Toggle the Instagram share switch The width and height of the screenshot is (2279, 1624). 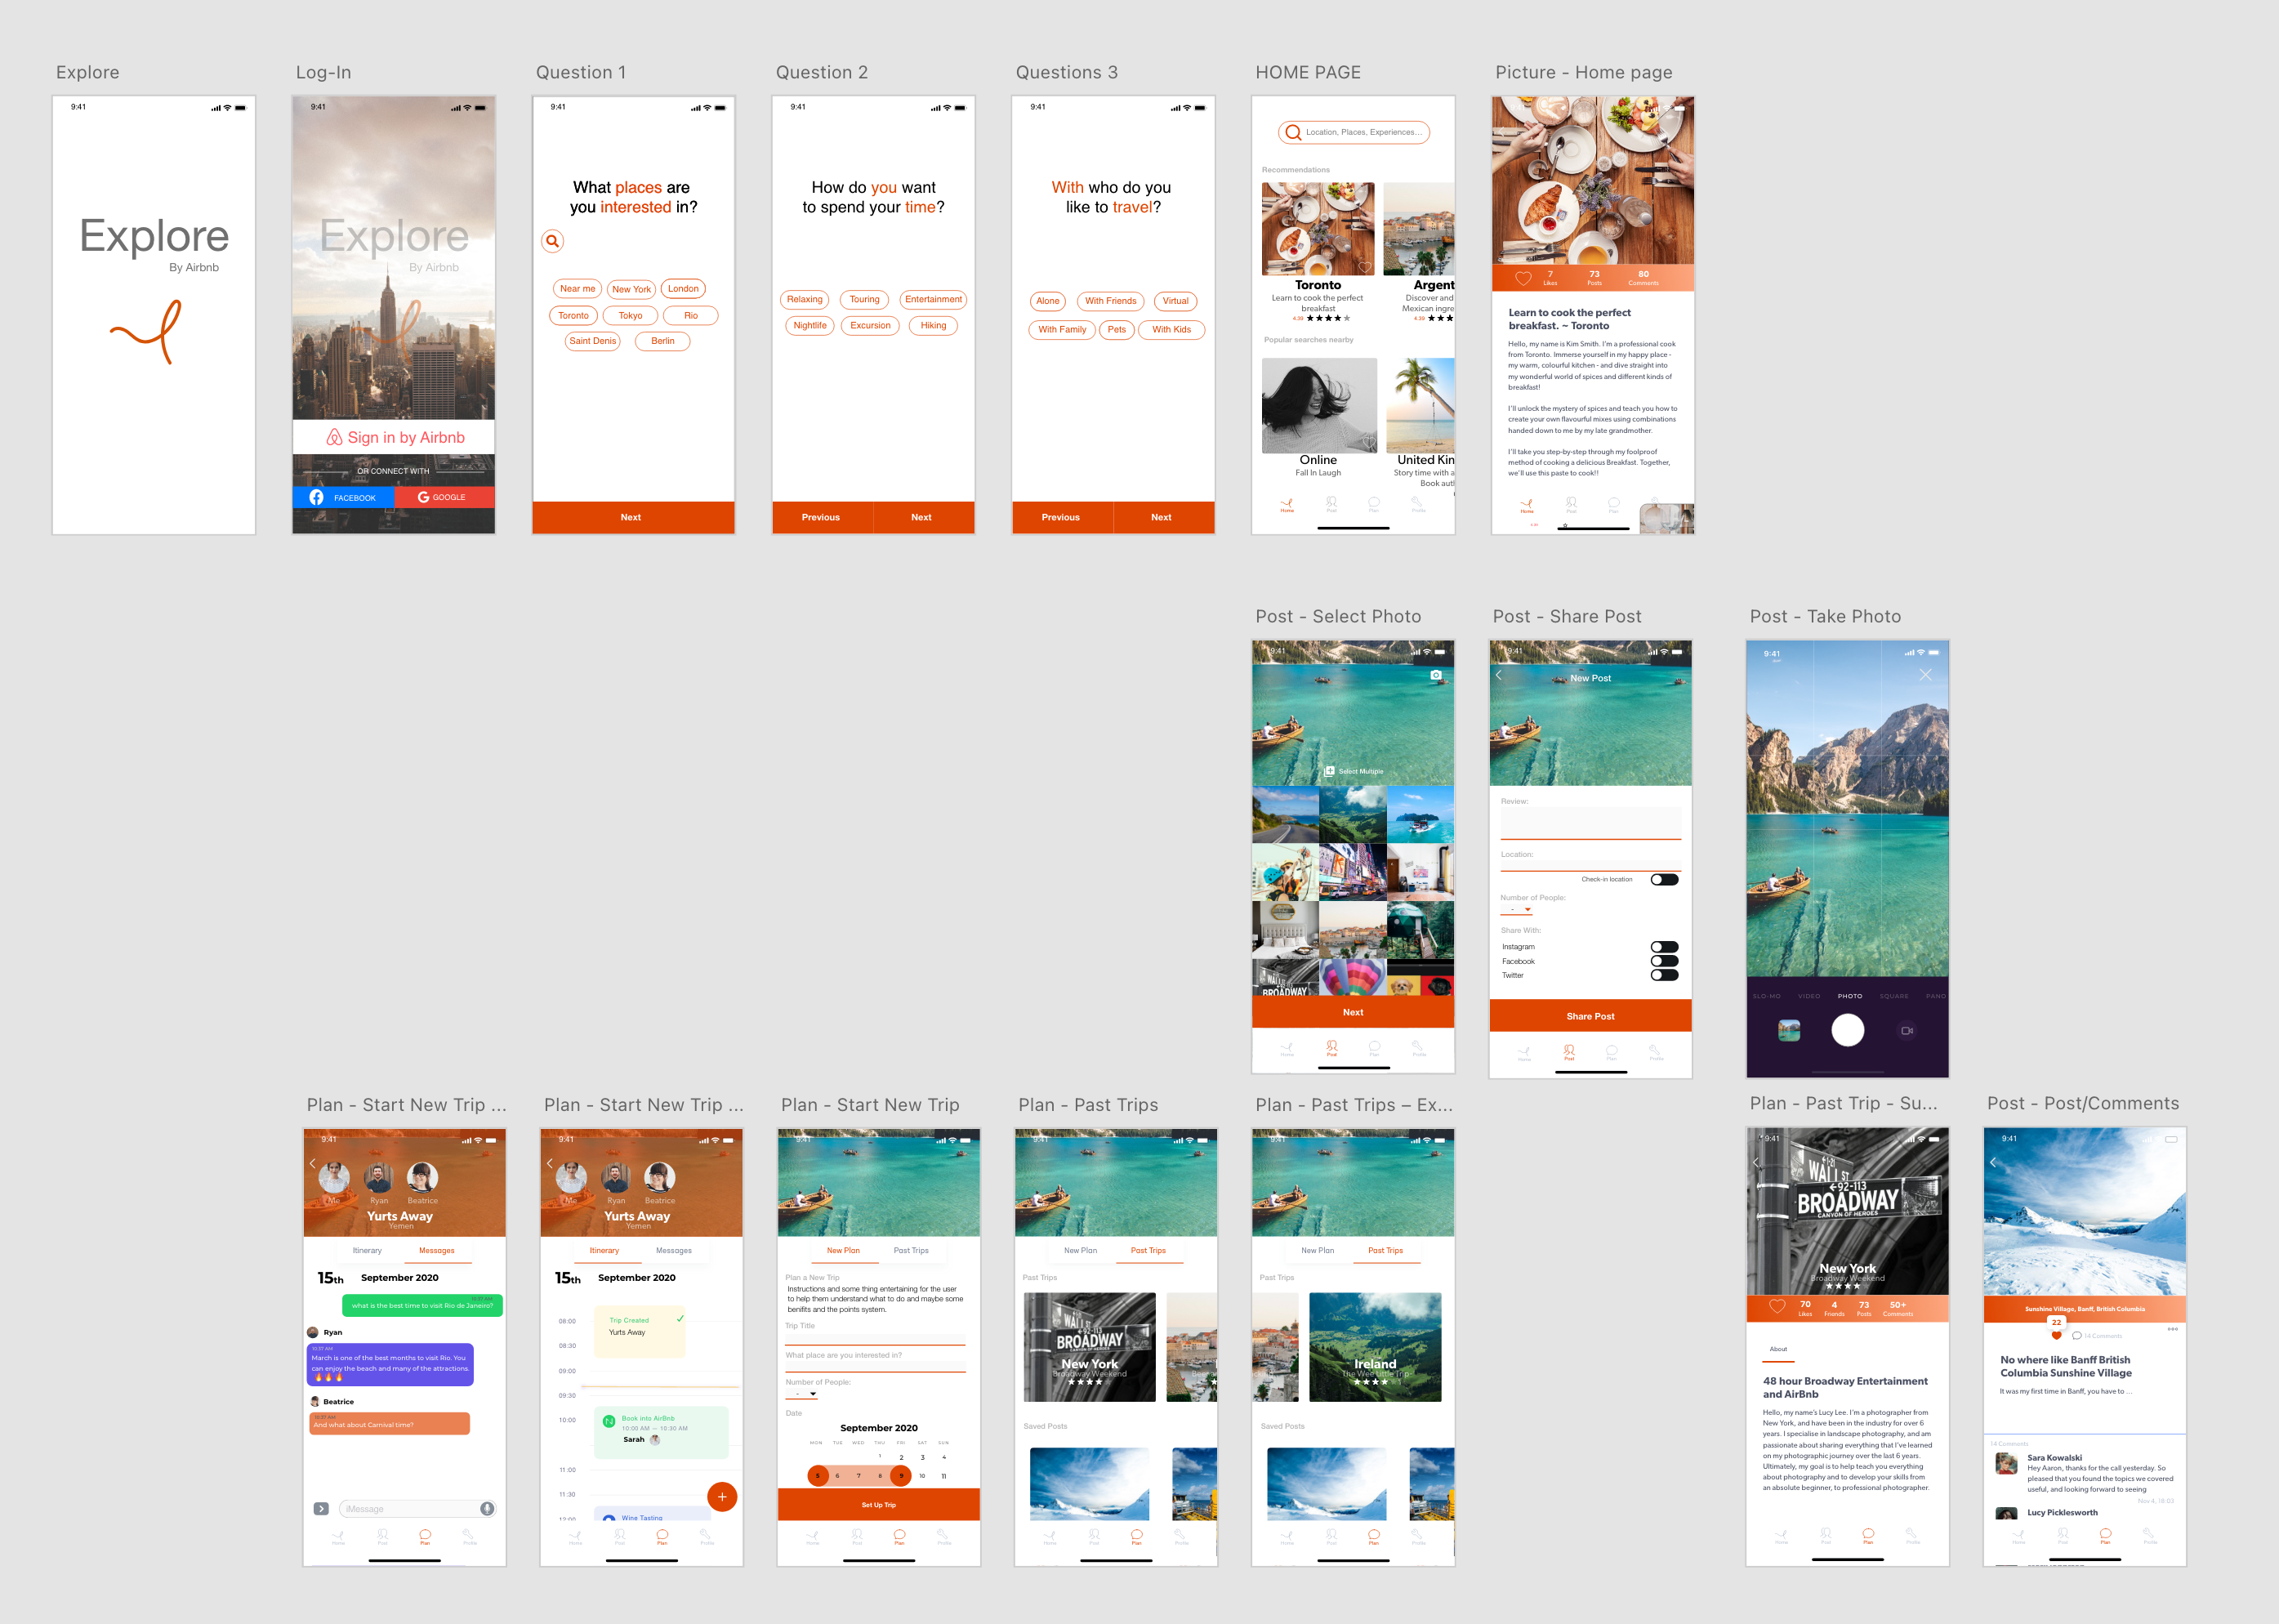coord(1664,947)
